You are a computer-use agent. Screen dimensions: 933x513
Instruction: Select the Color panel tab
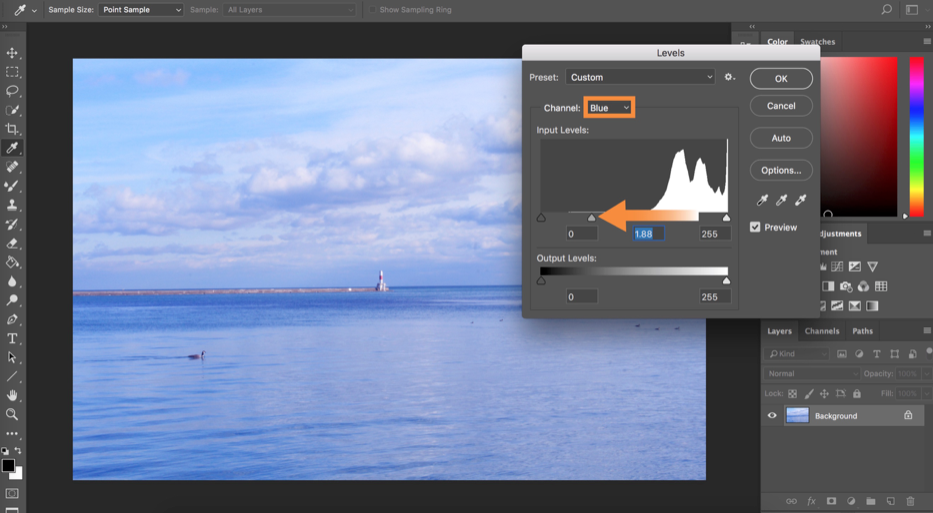(777, 42)
